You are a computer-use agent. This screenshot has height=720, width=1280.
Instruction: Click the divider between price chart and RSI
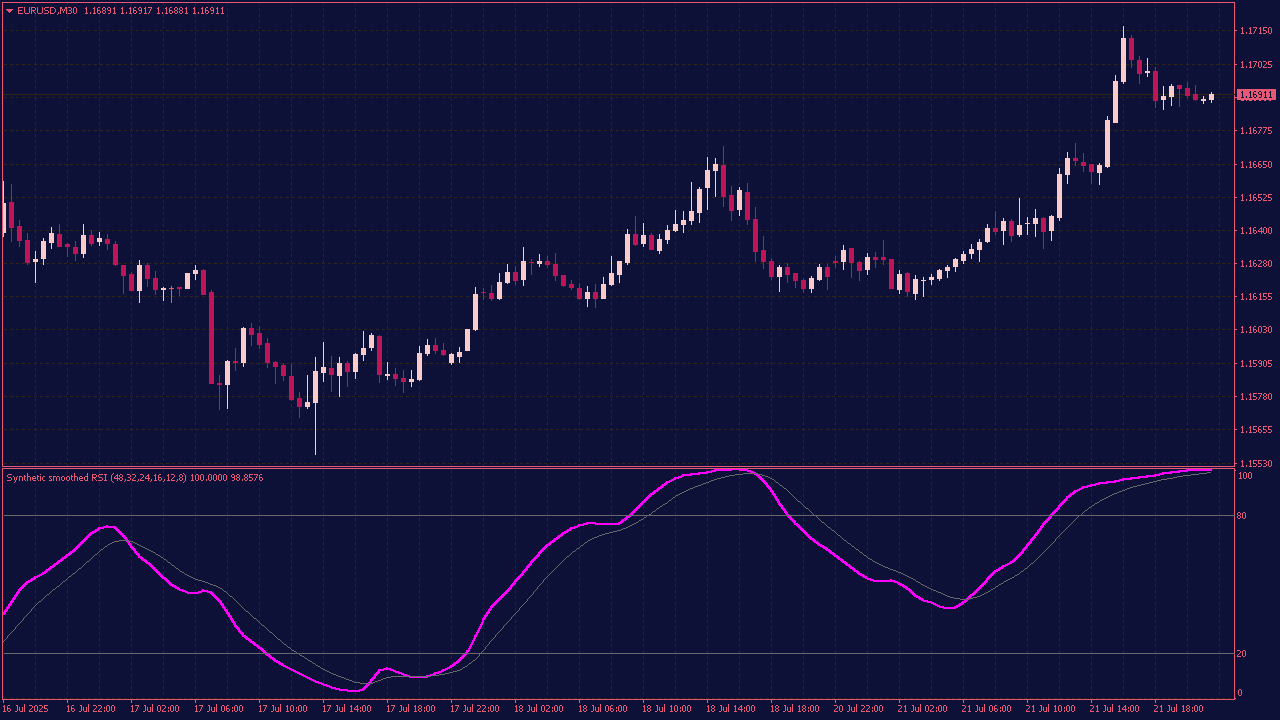click(620, 467)
